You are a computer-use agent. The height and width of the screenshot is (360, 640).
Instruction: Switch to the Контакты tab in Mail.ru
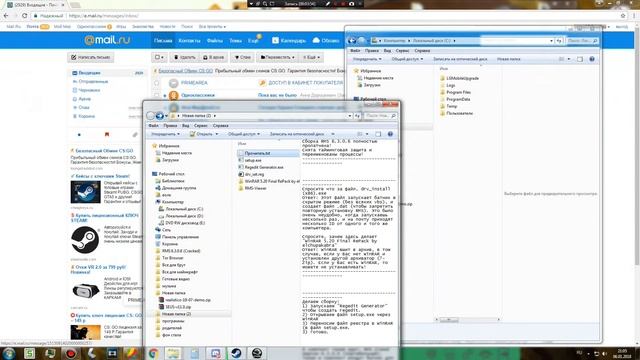pyautogui.click(x=189, y=40)
